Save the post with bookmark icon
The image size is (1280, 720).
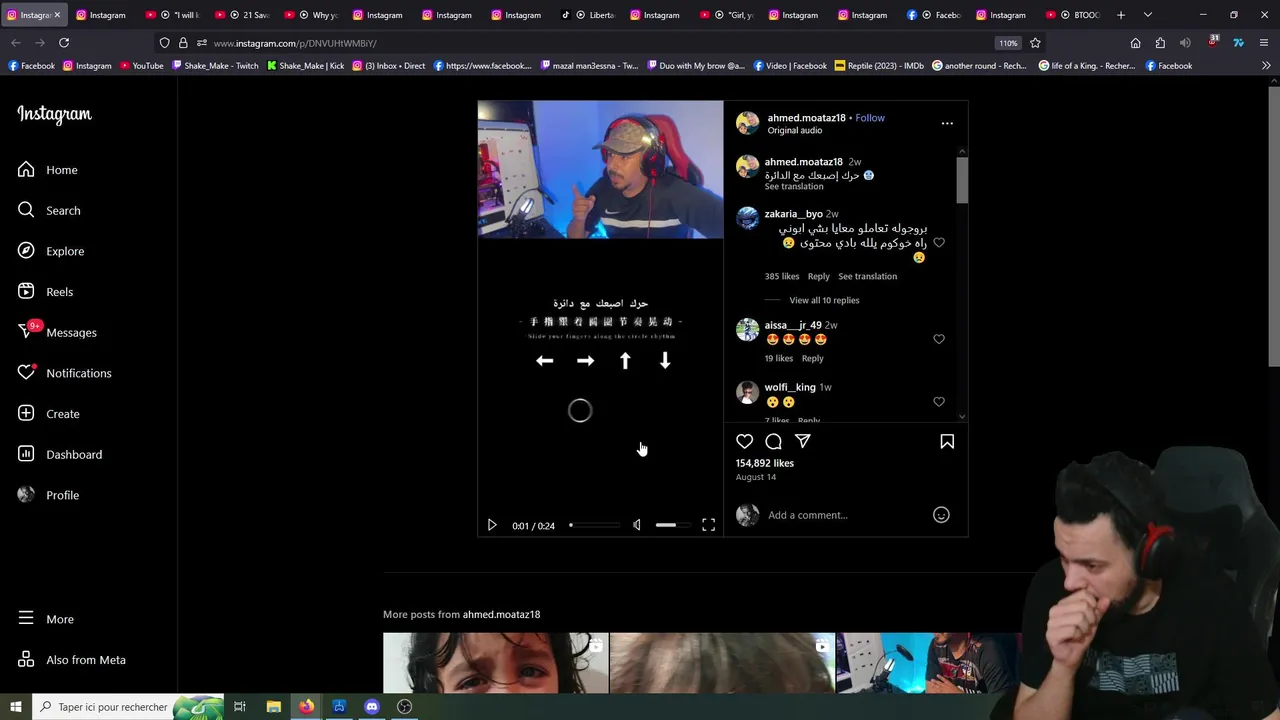tap(947, 441)
